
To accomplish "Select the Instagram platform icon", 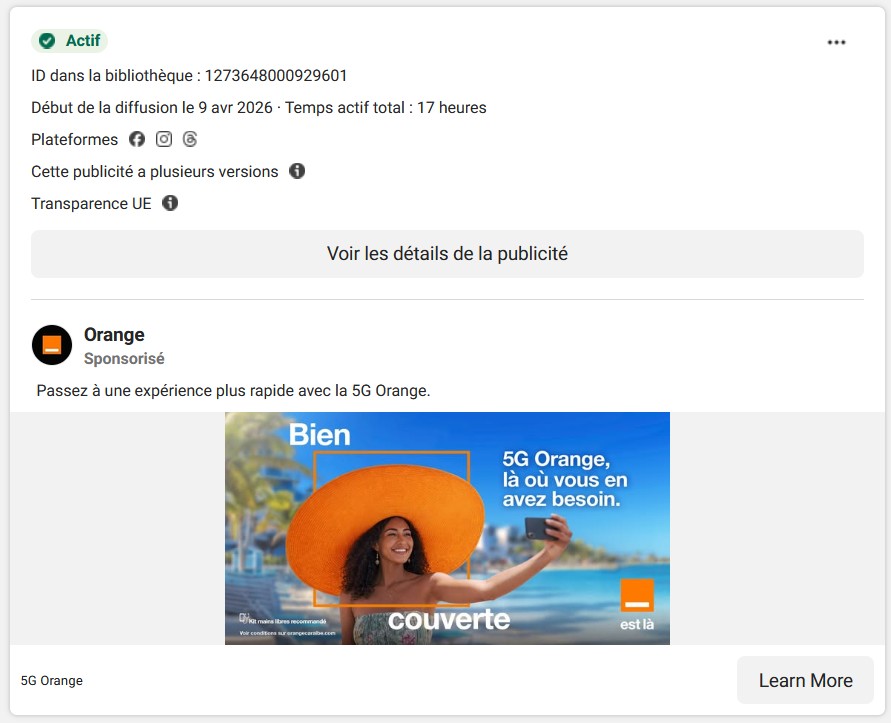I will 164,139.
